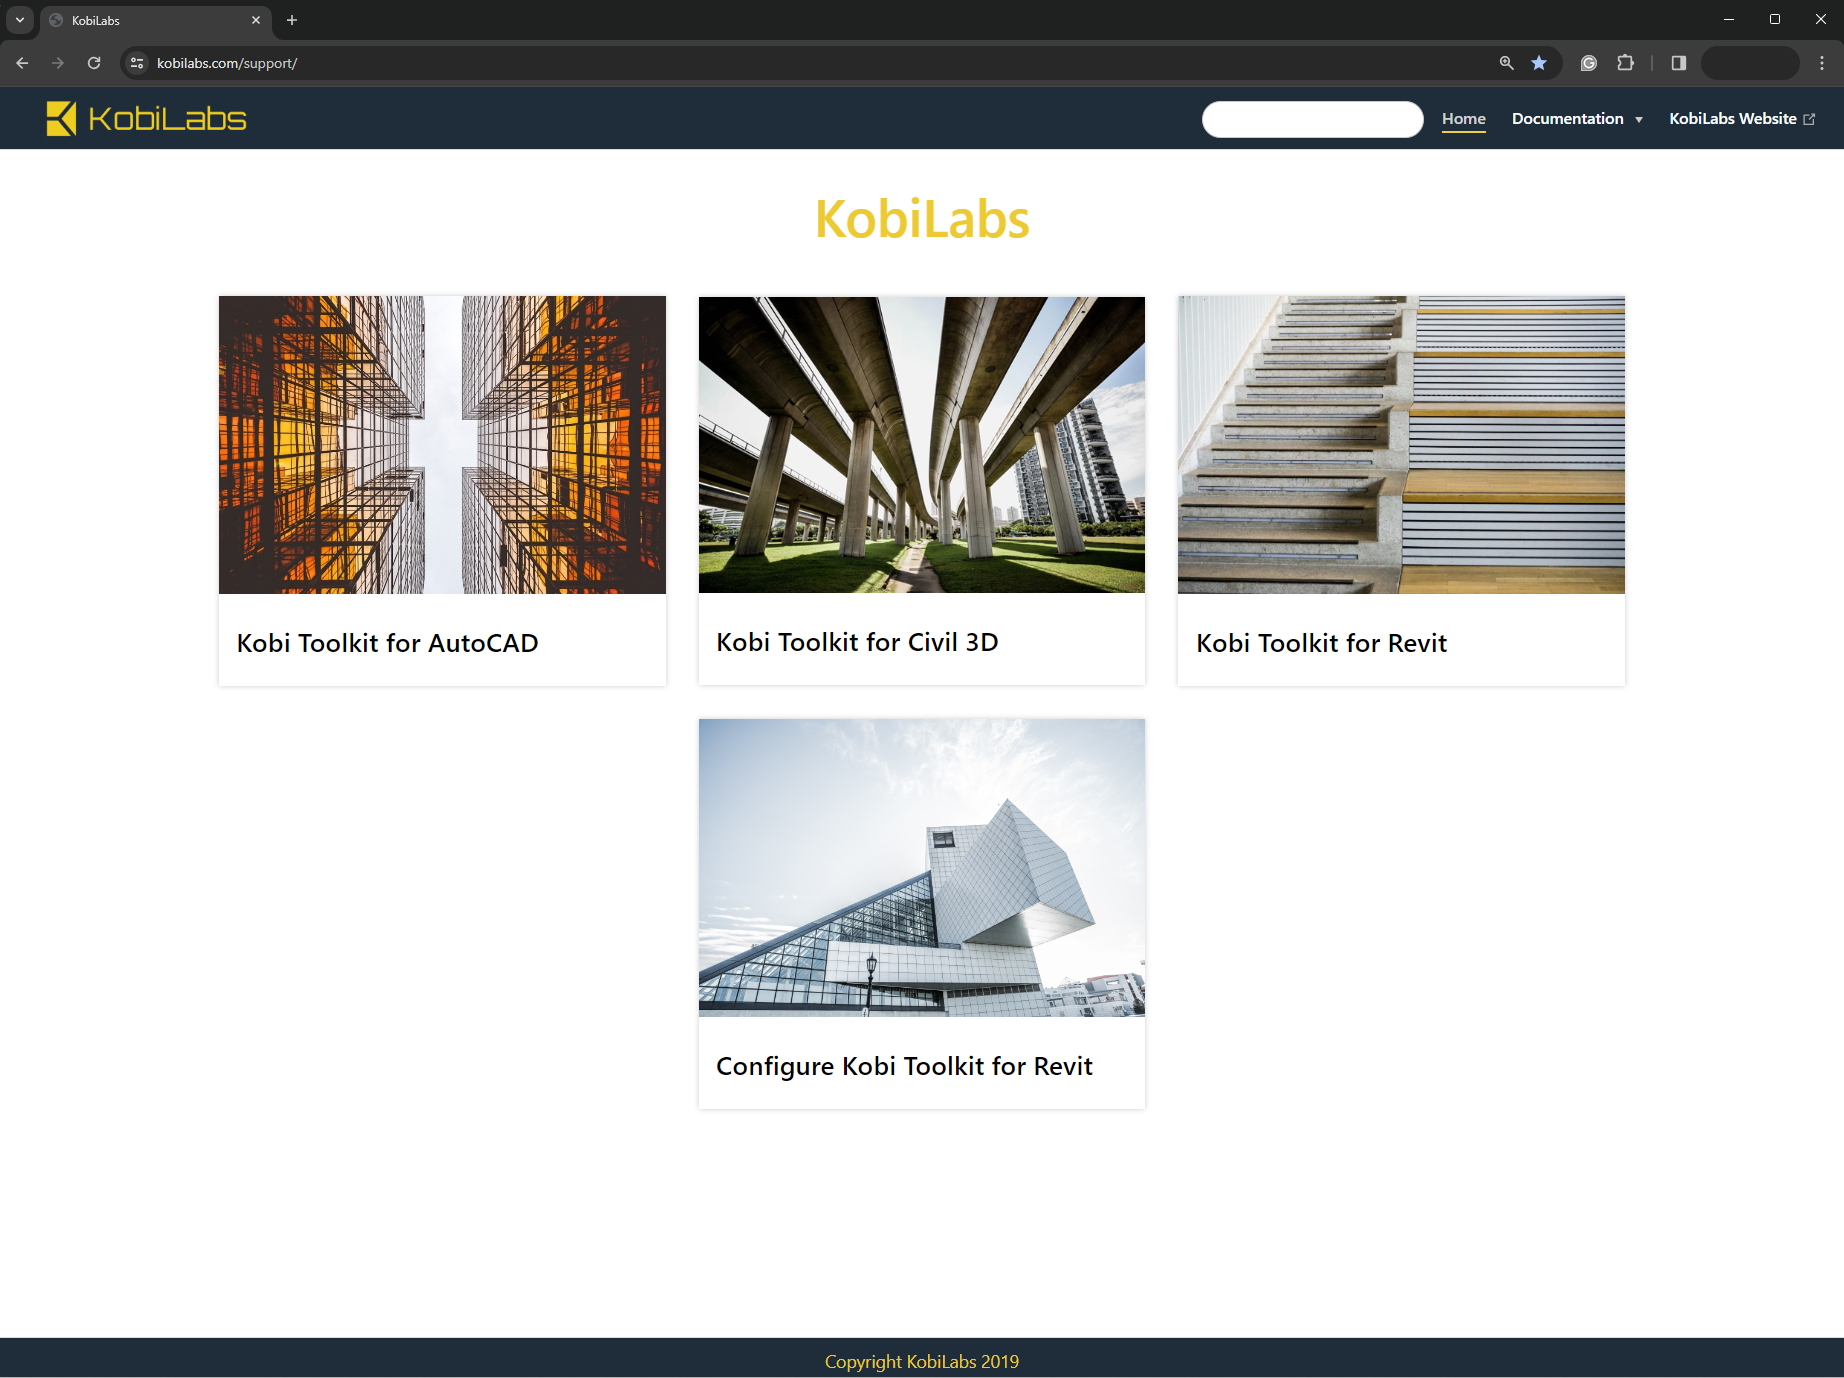
Task: Open the browser extensions puzzle icon
Action: click(1626, 62)
